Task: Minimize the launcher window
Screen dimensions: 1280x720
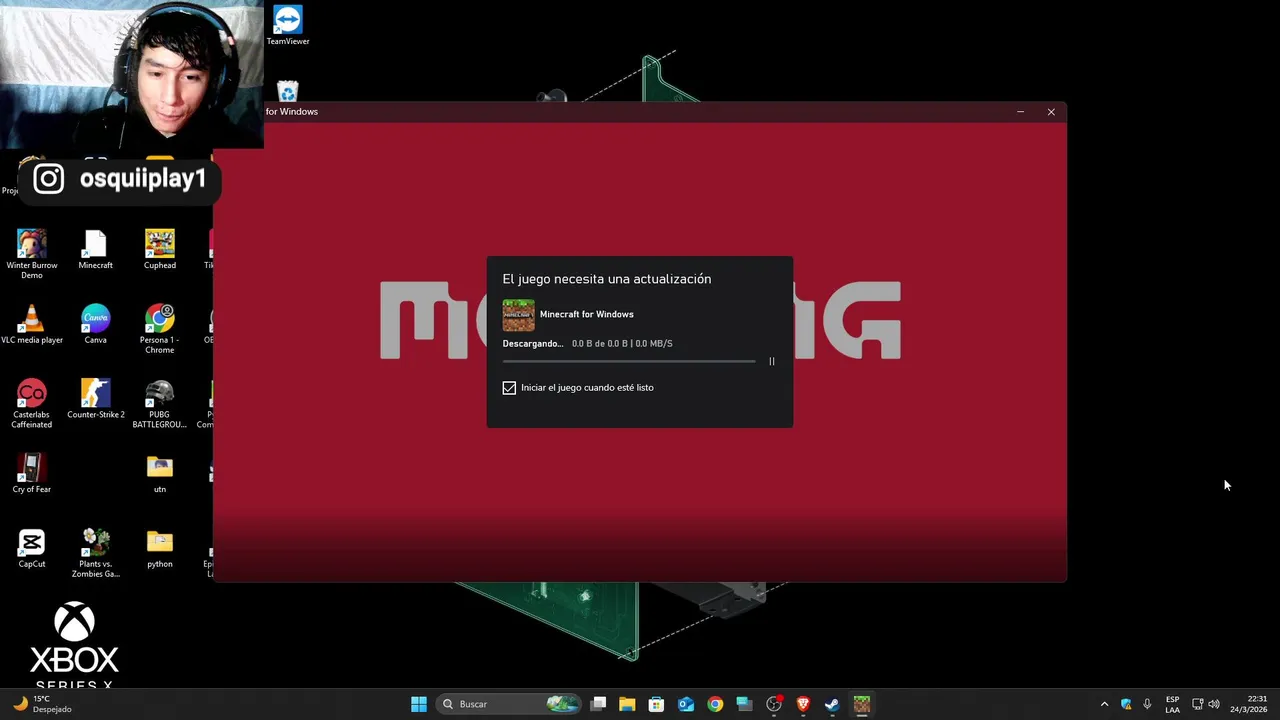Action: [x=1020, y=112]
